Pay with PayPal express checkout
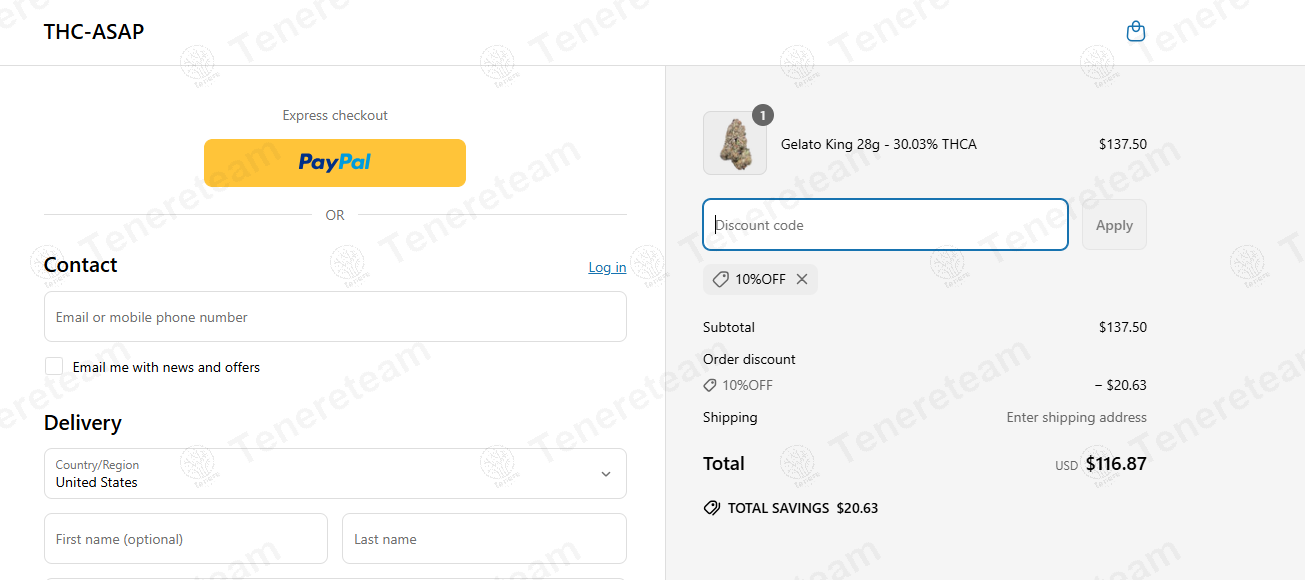1305x580 pixels. click(335, 162)
